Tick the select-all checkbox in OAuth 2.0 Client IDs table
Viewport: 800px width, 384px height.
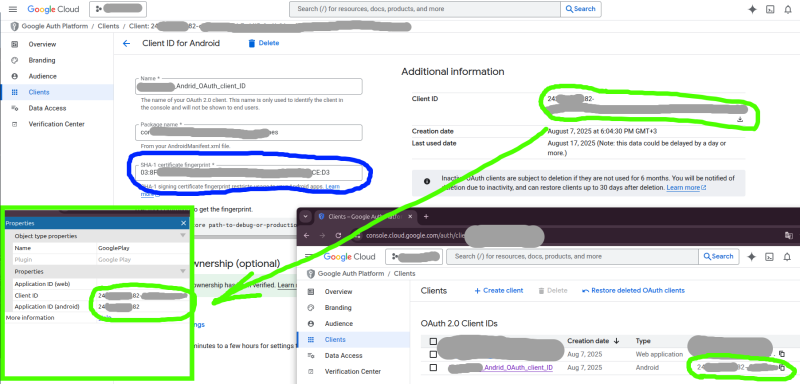click(433, 341)
